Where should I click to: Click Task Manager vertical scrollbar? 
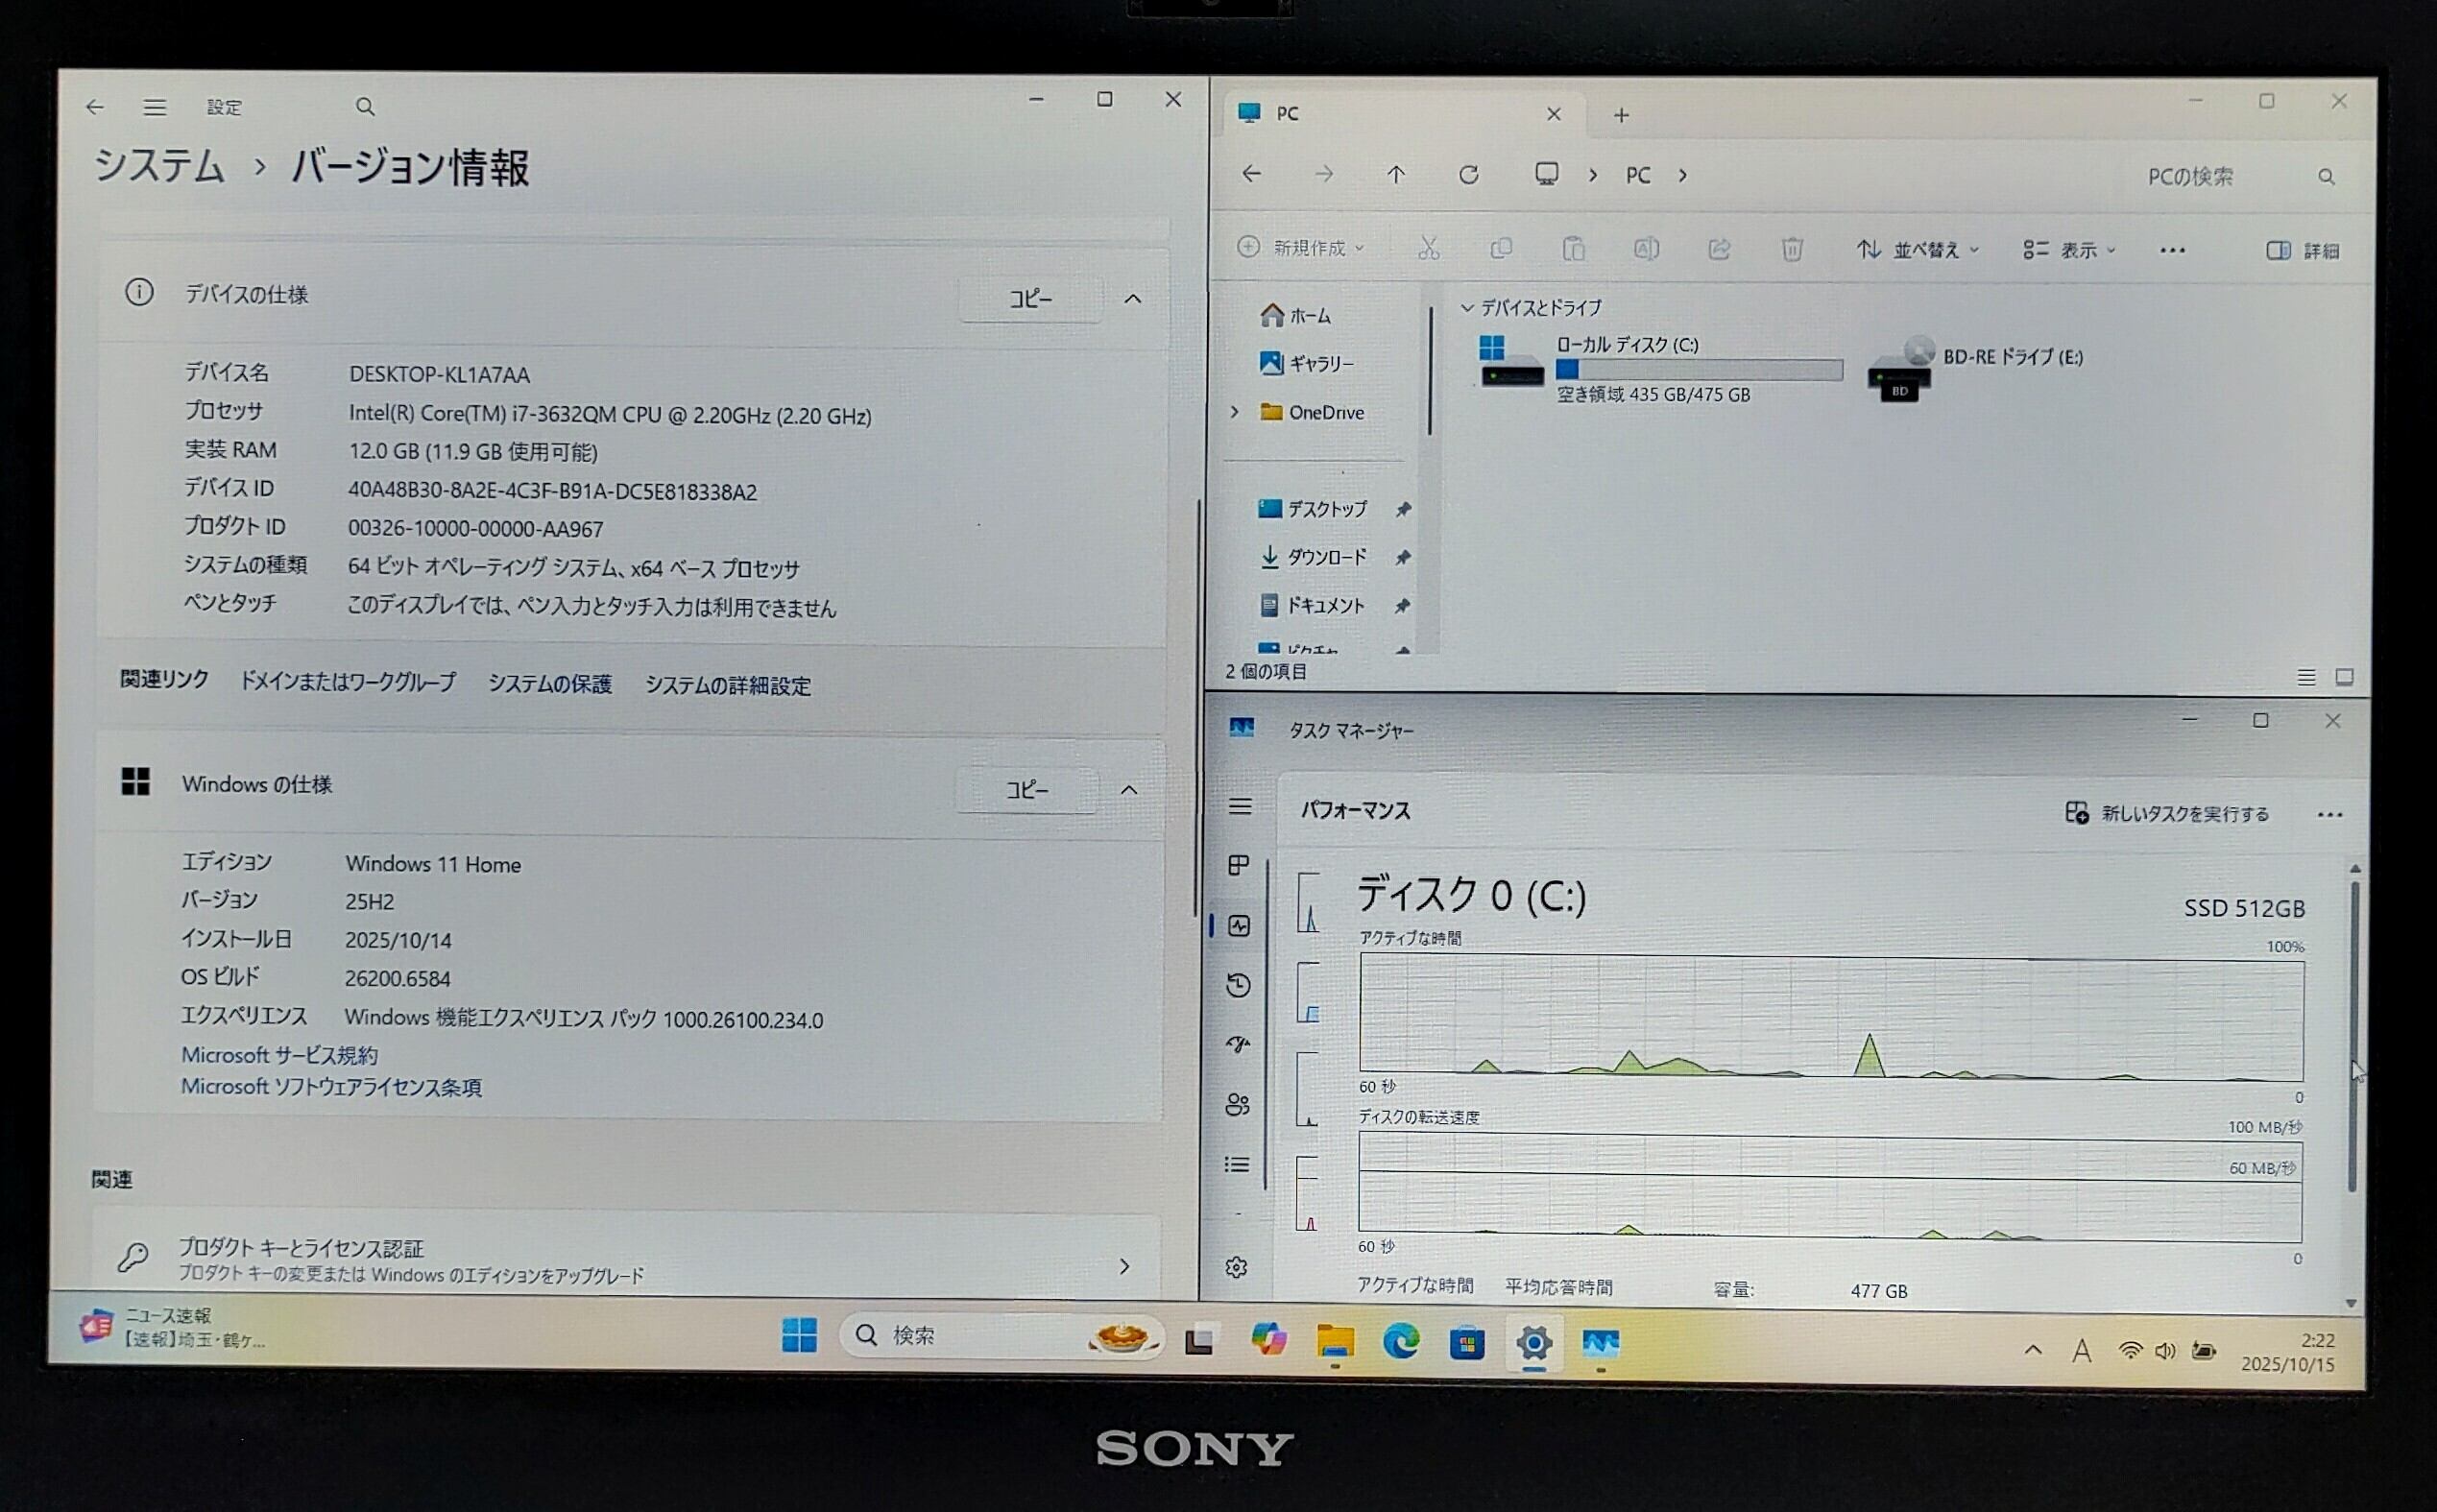point(2353,1035)
